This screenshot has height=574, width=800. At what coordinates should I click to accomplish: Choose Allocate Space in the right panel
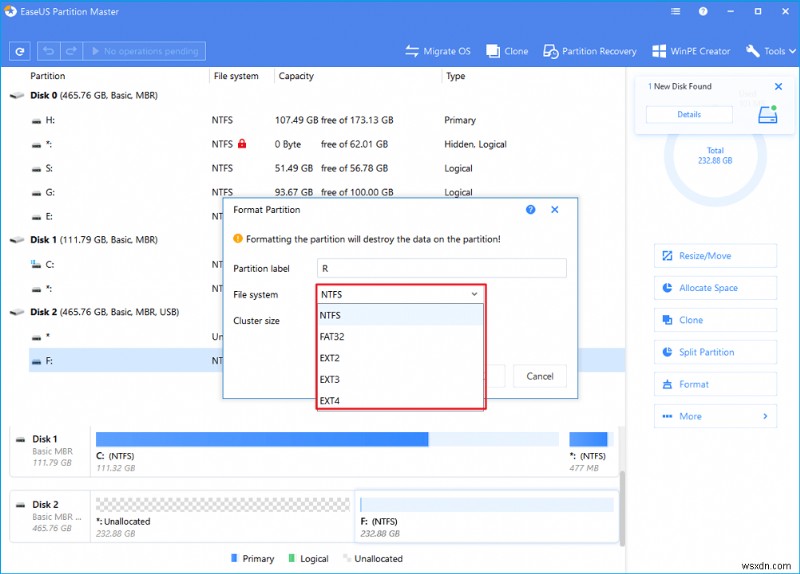click(715, 288)
